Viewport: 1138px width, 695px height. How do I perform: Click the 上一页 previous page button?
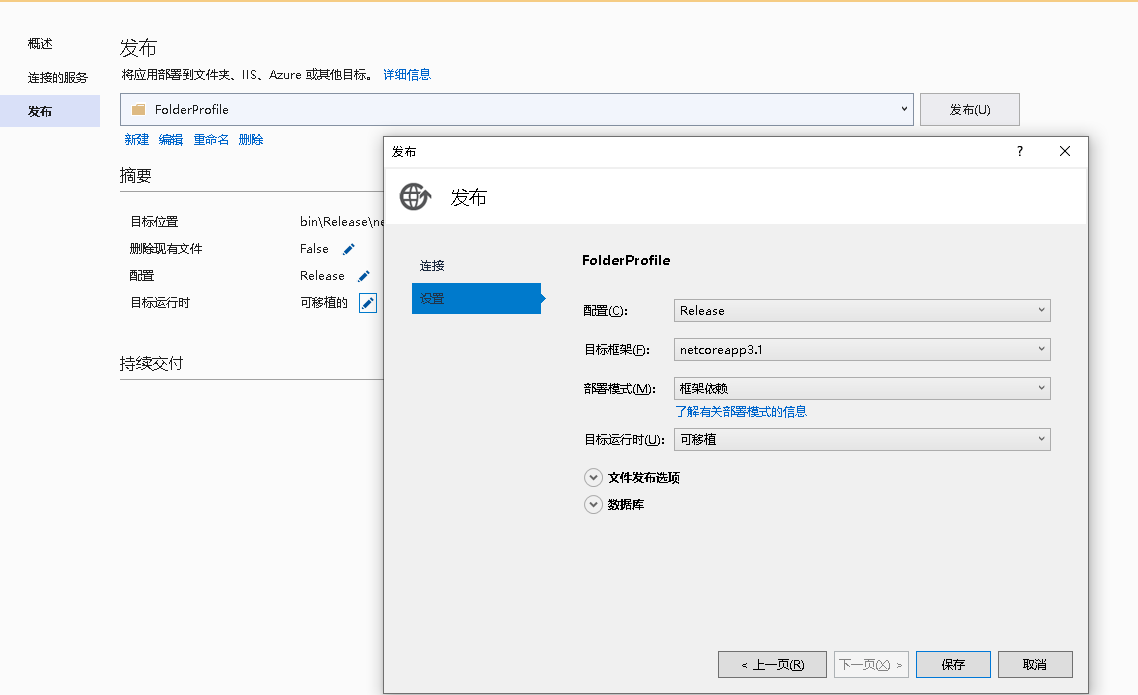tap(772, 665)
